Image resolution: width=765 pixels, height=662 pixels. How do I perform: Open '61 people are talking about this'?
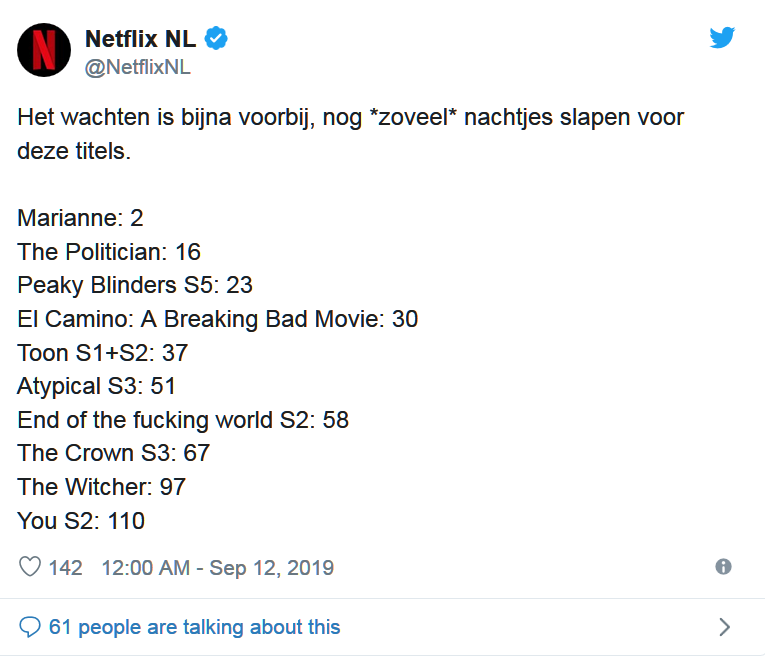coord(194,627)
